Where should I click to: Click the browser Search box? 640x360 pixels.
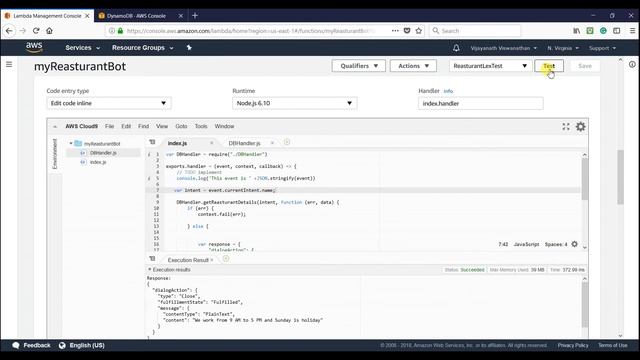coord(475,31)
